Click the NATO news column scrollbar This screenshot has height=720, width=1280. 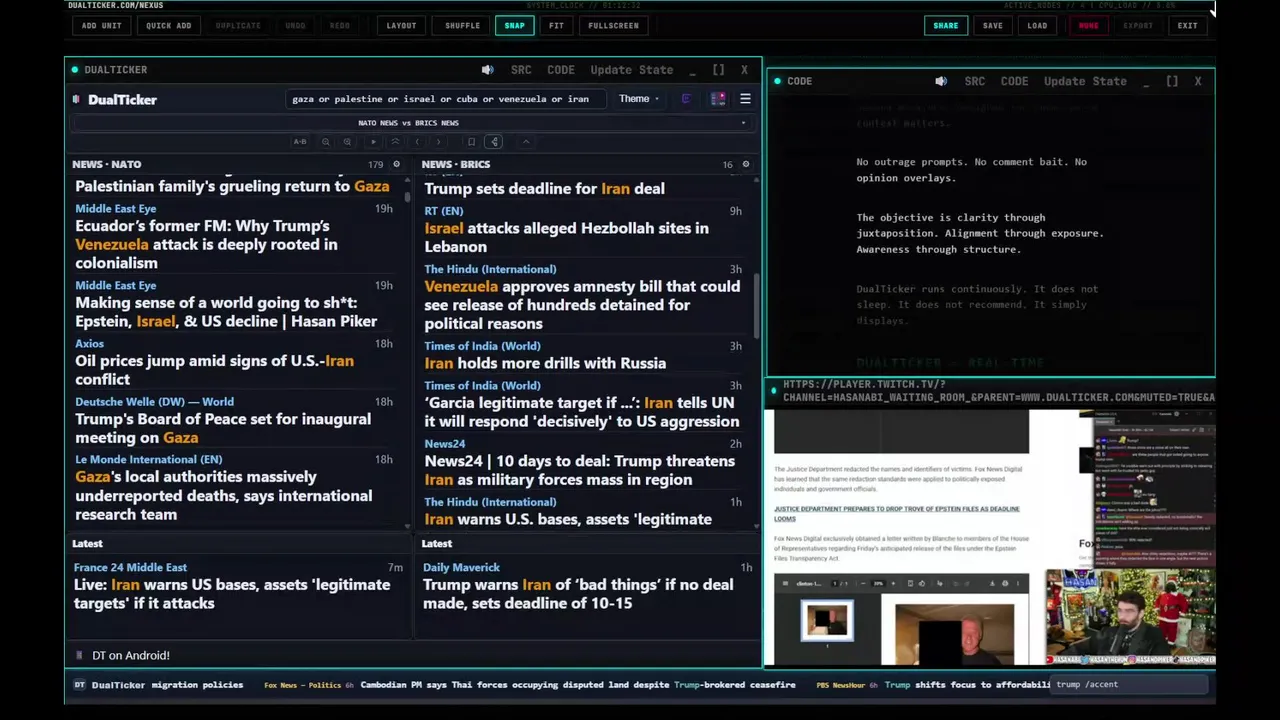click(x=408, y=195)
